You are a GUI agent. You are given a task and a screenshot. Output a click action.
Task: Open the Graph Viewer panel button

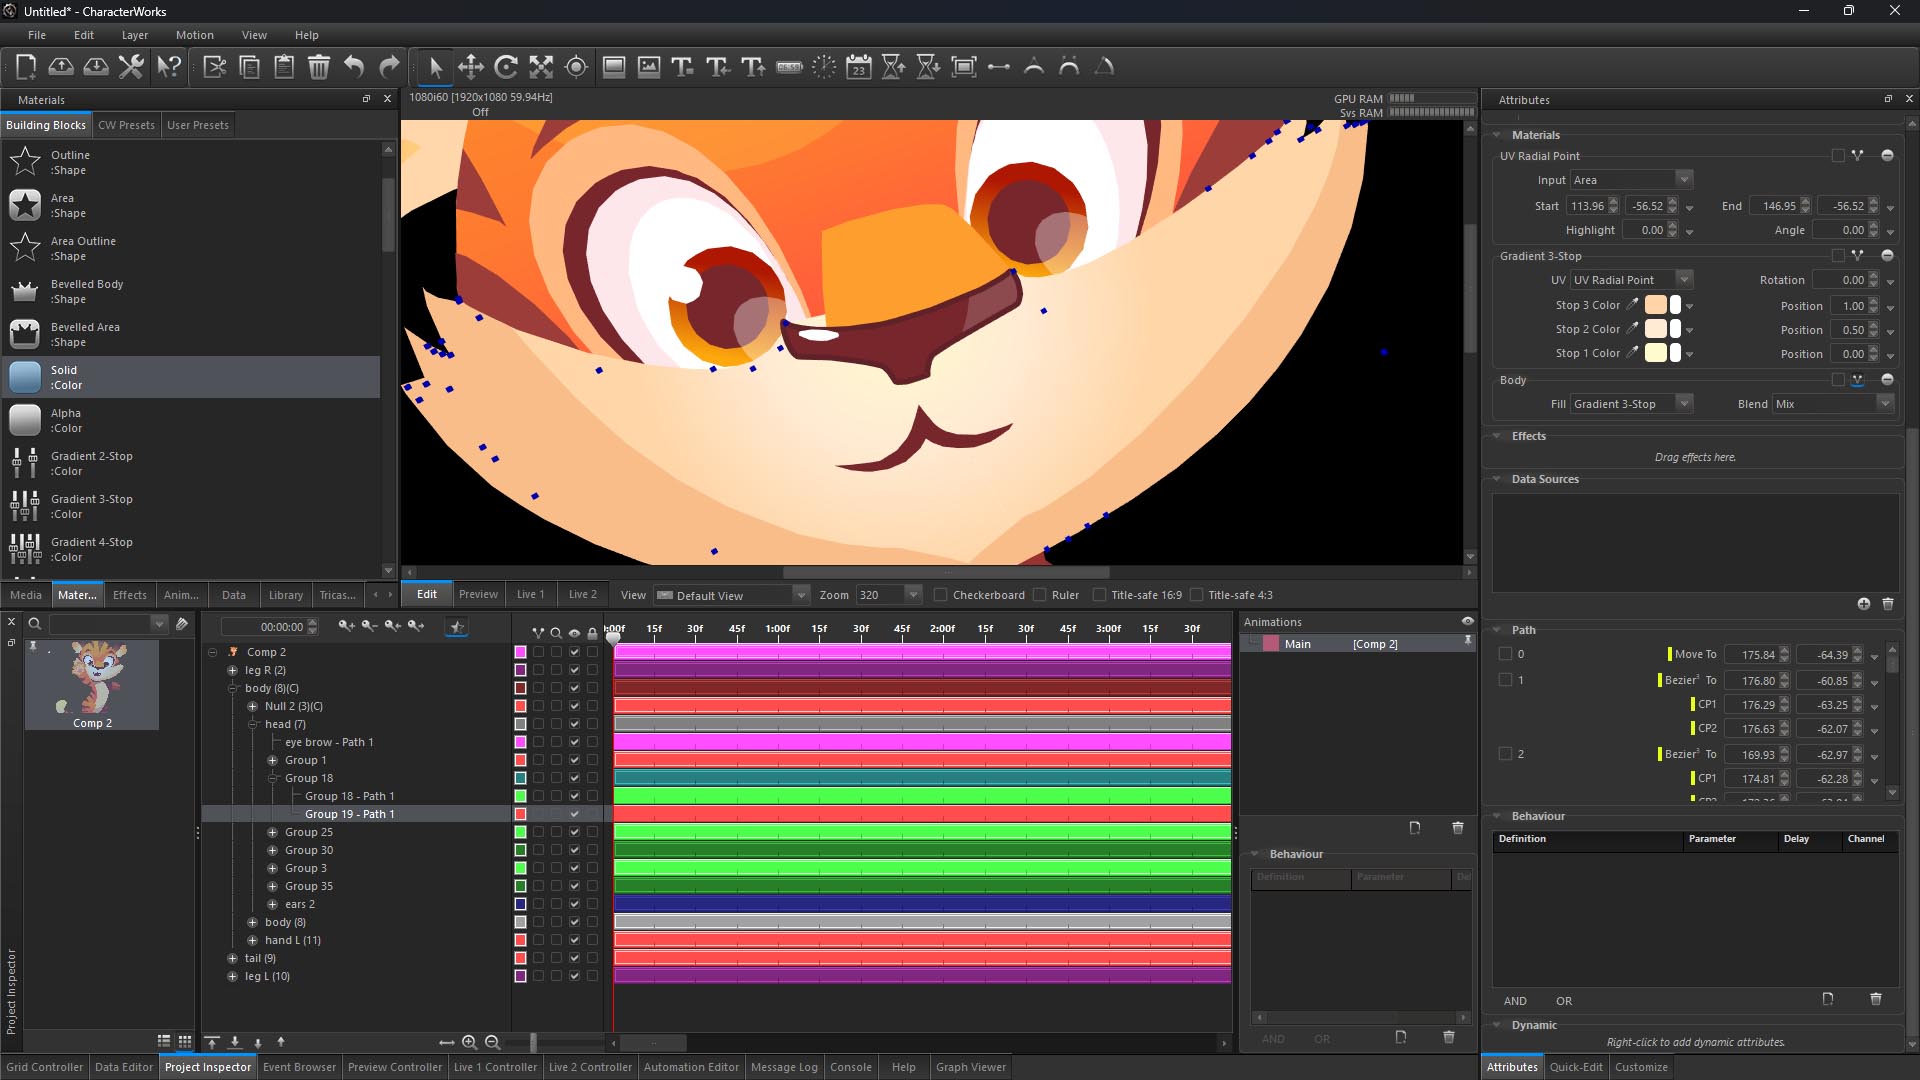click(x=970, y=1067)
